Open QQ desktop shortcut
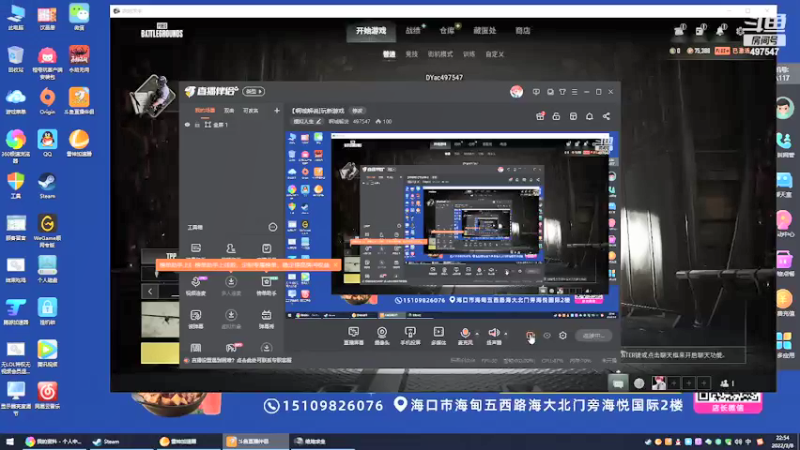Screen dimensions: 800x450 click(47, 143)
